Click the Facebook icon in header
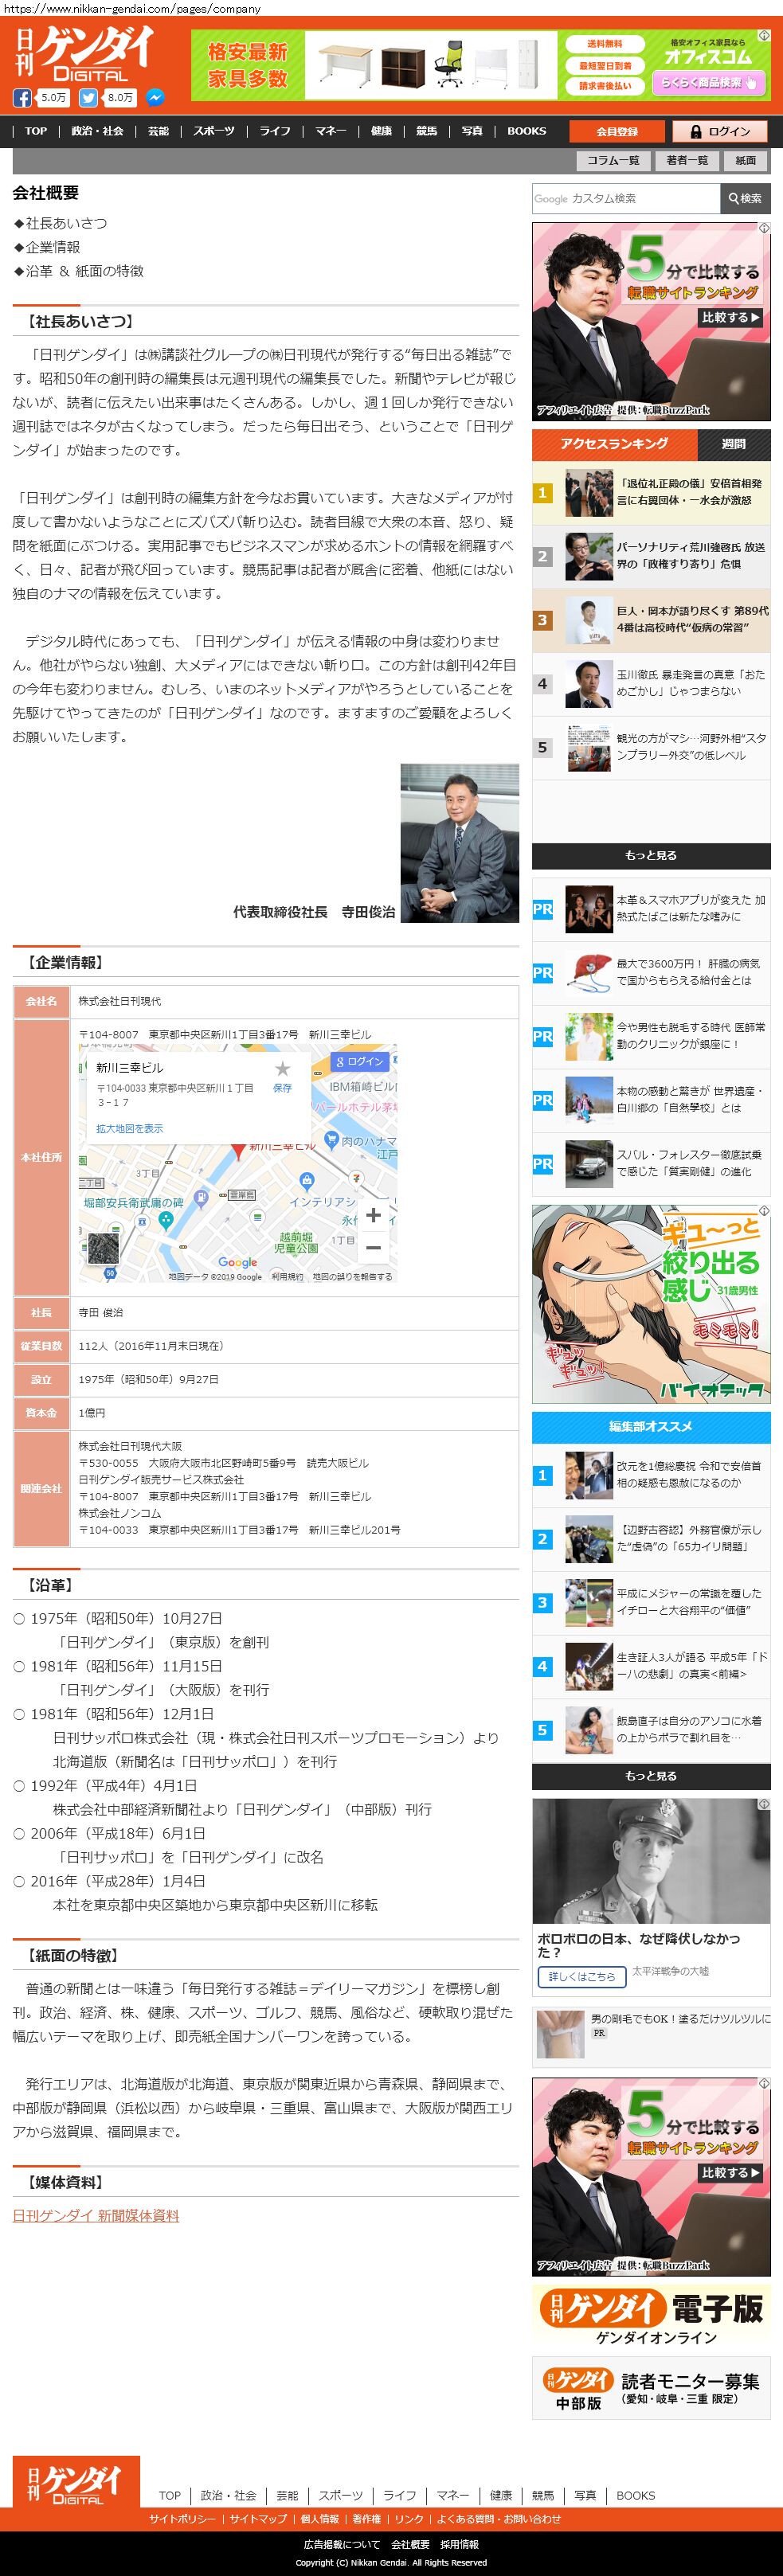 pos(22,98)
